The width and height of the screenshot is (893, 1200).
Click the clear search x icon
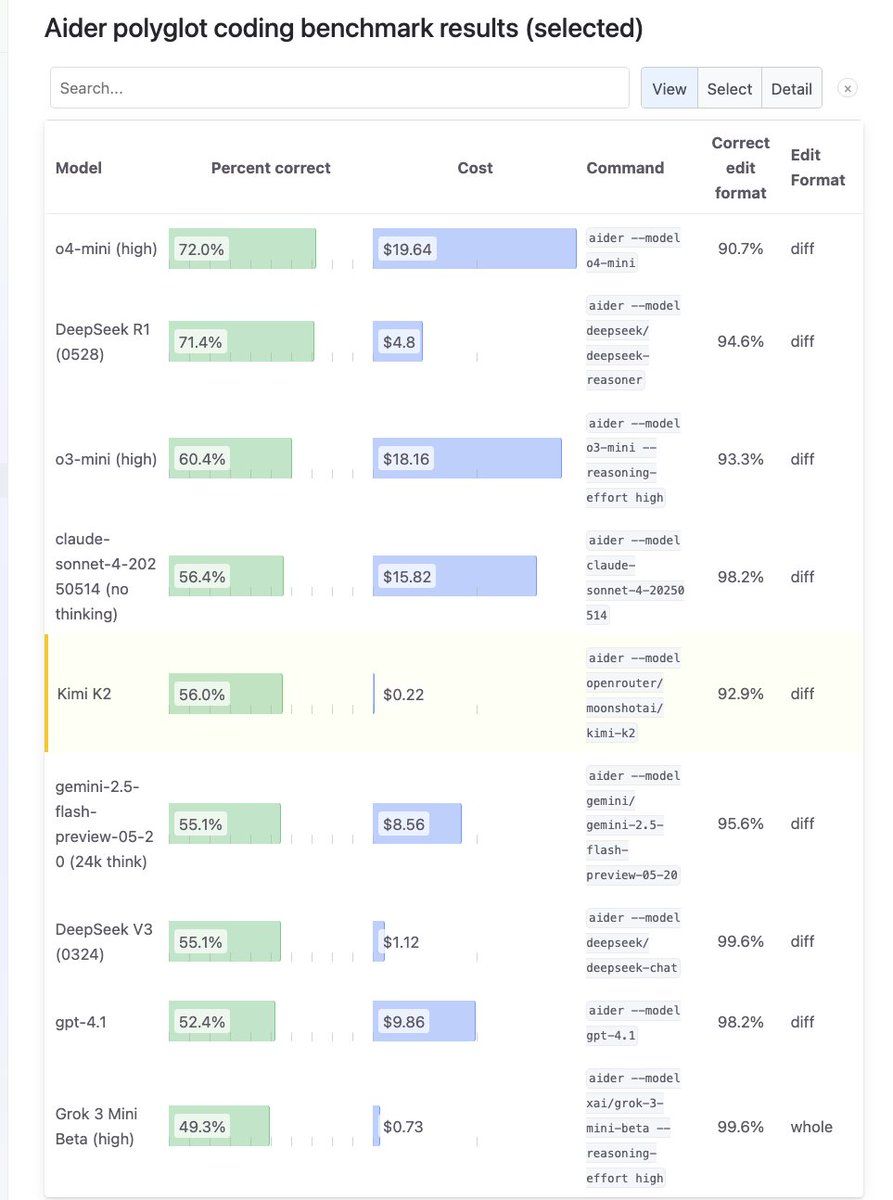[847, 88]
